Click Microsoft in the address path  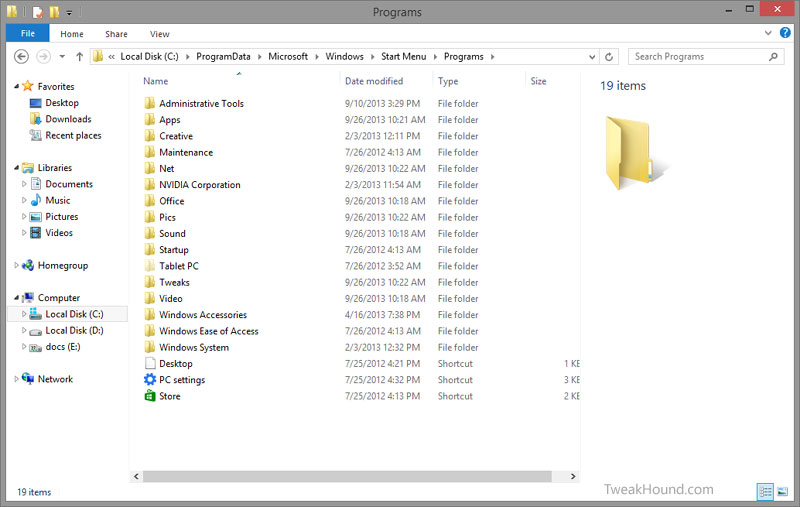[288, 57]
